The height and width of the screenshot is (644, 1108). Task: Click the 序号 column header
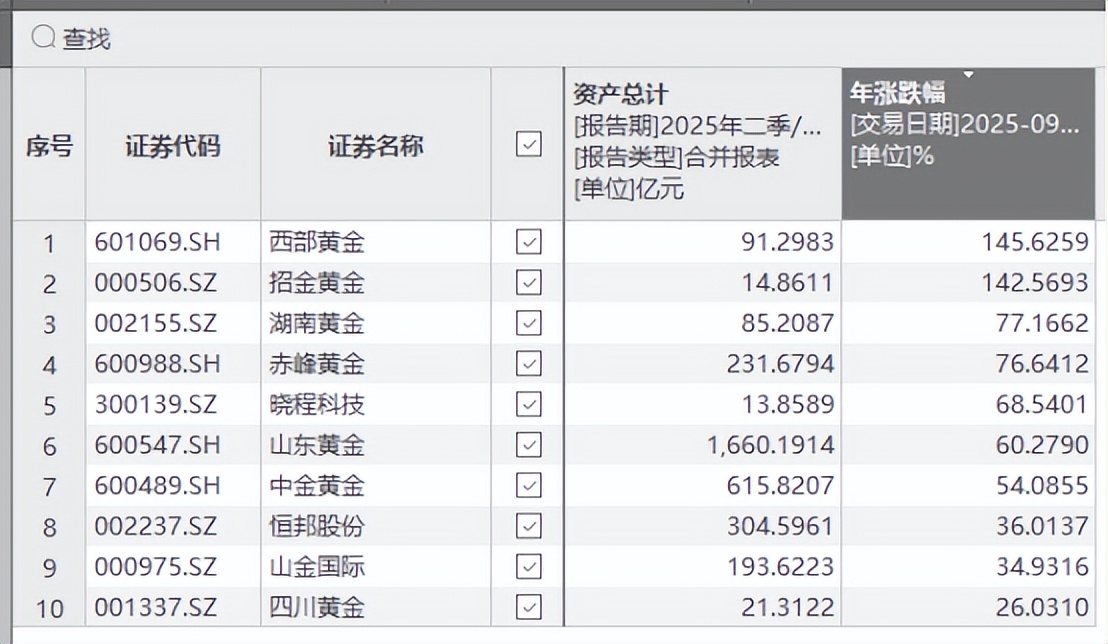(x=49, y=145)
